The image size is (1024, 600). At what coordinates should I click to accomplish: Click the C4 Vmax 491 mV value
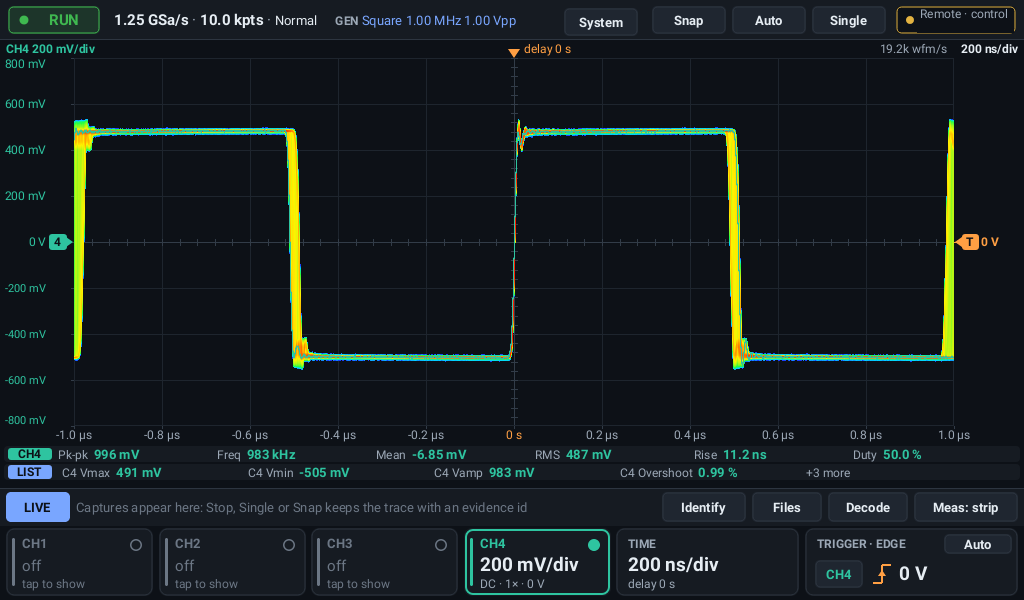coord(111,473)
